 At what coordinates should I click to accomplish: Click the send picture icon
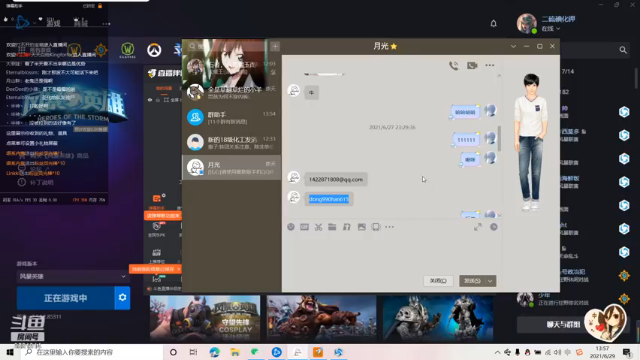362,227
